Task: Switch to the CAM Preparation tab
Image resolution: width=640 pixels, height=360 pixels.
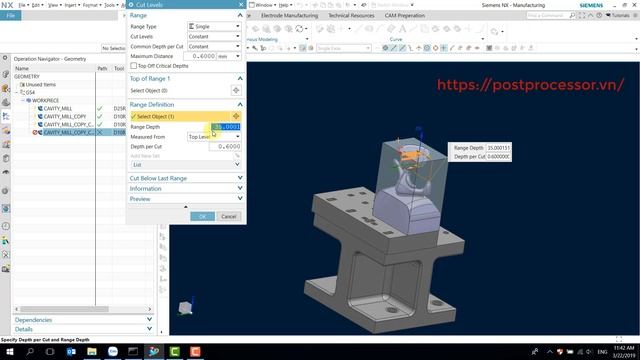Action: [404, 16]
